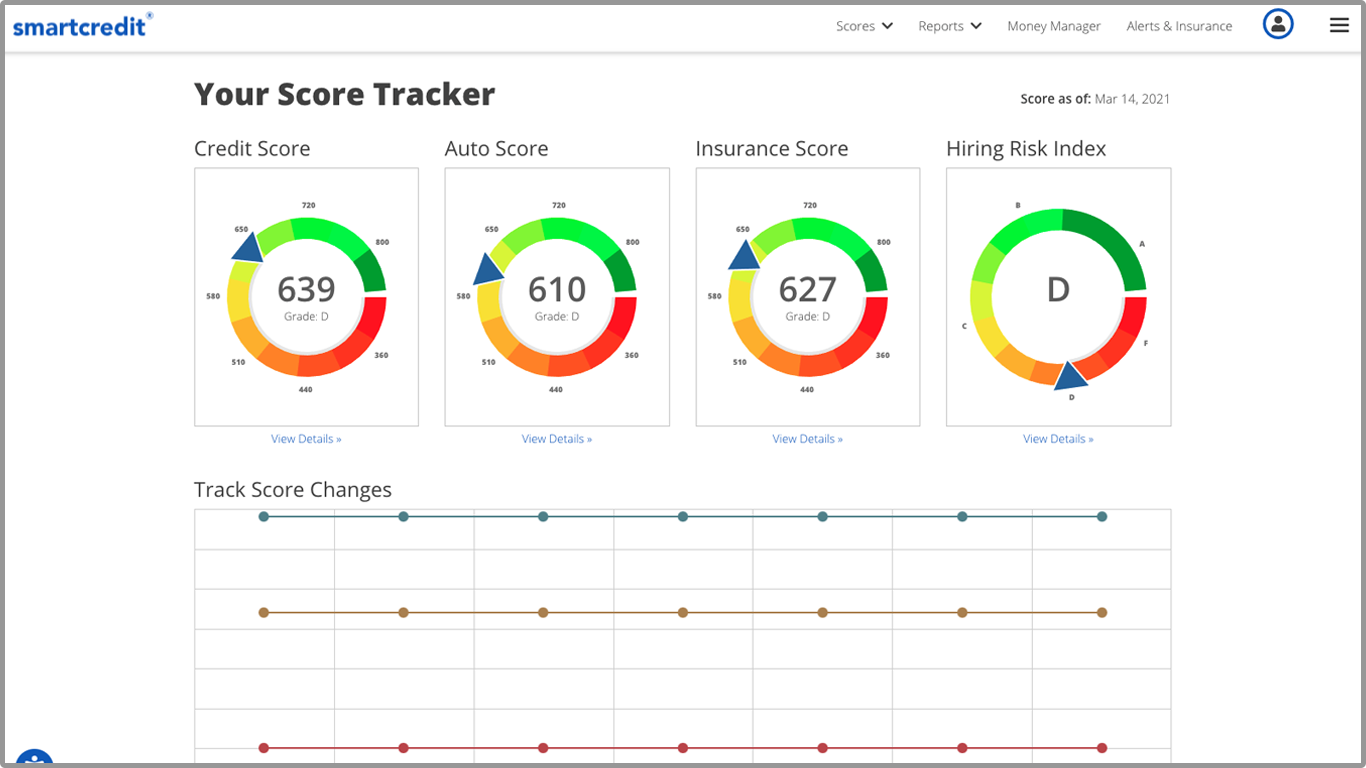Screen dimensions: 1366x768
Task: Expand the Scores dropdown menu
Action: tap(864, 26)
